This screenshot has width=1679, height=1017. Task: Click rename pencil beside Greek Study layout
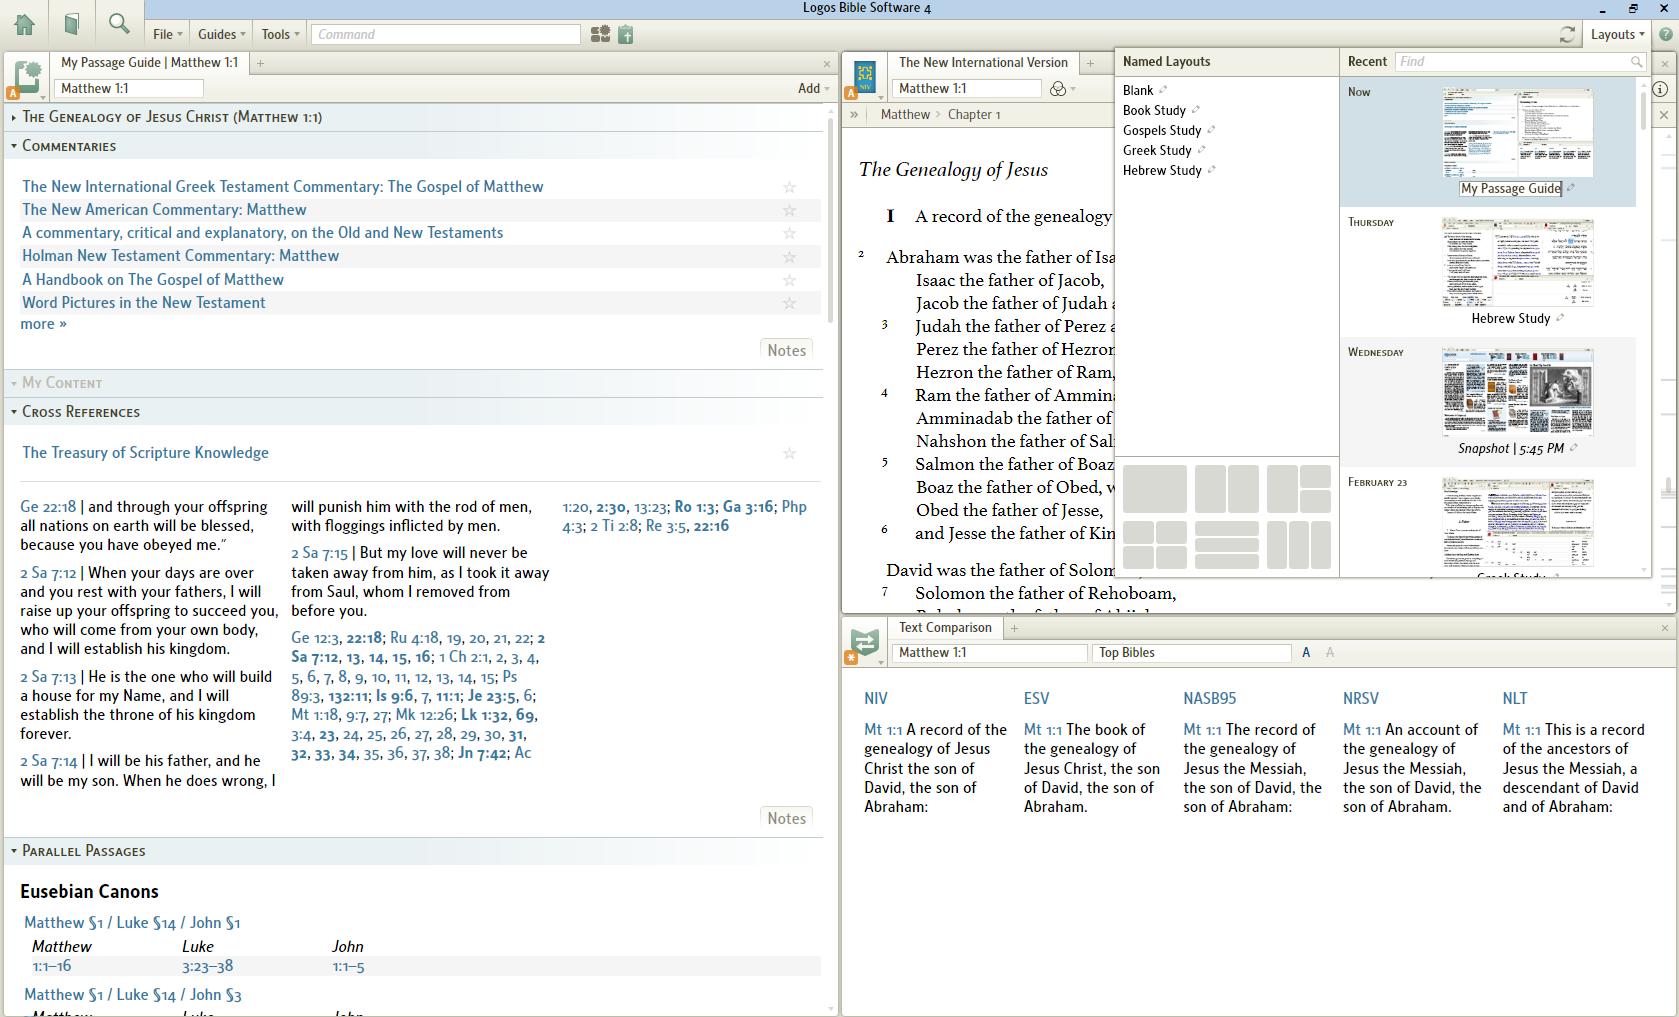(1202, 150)
